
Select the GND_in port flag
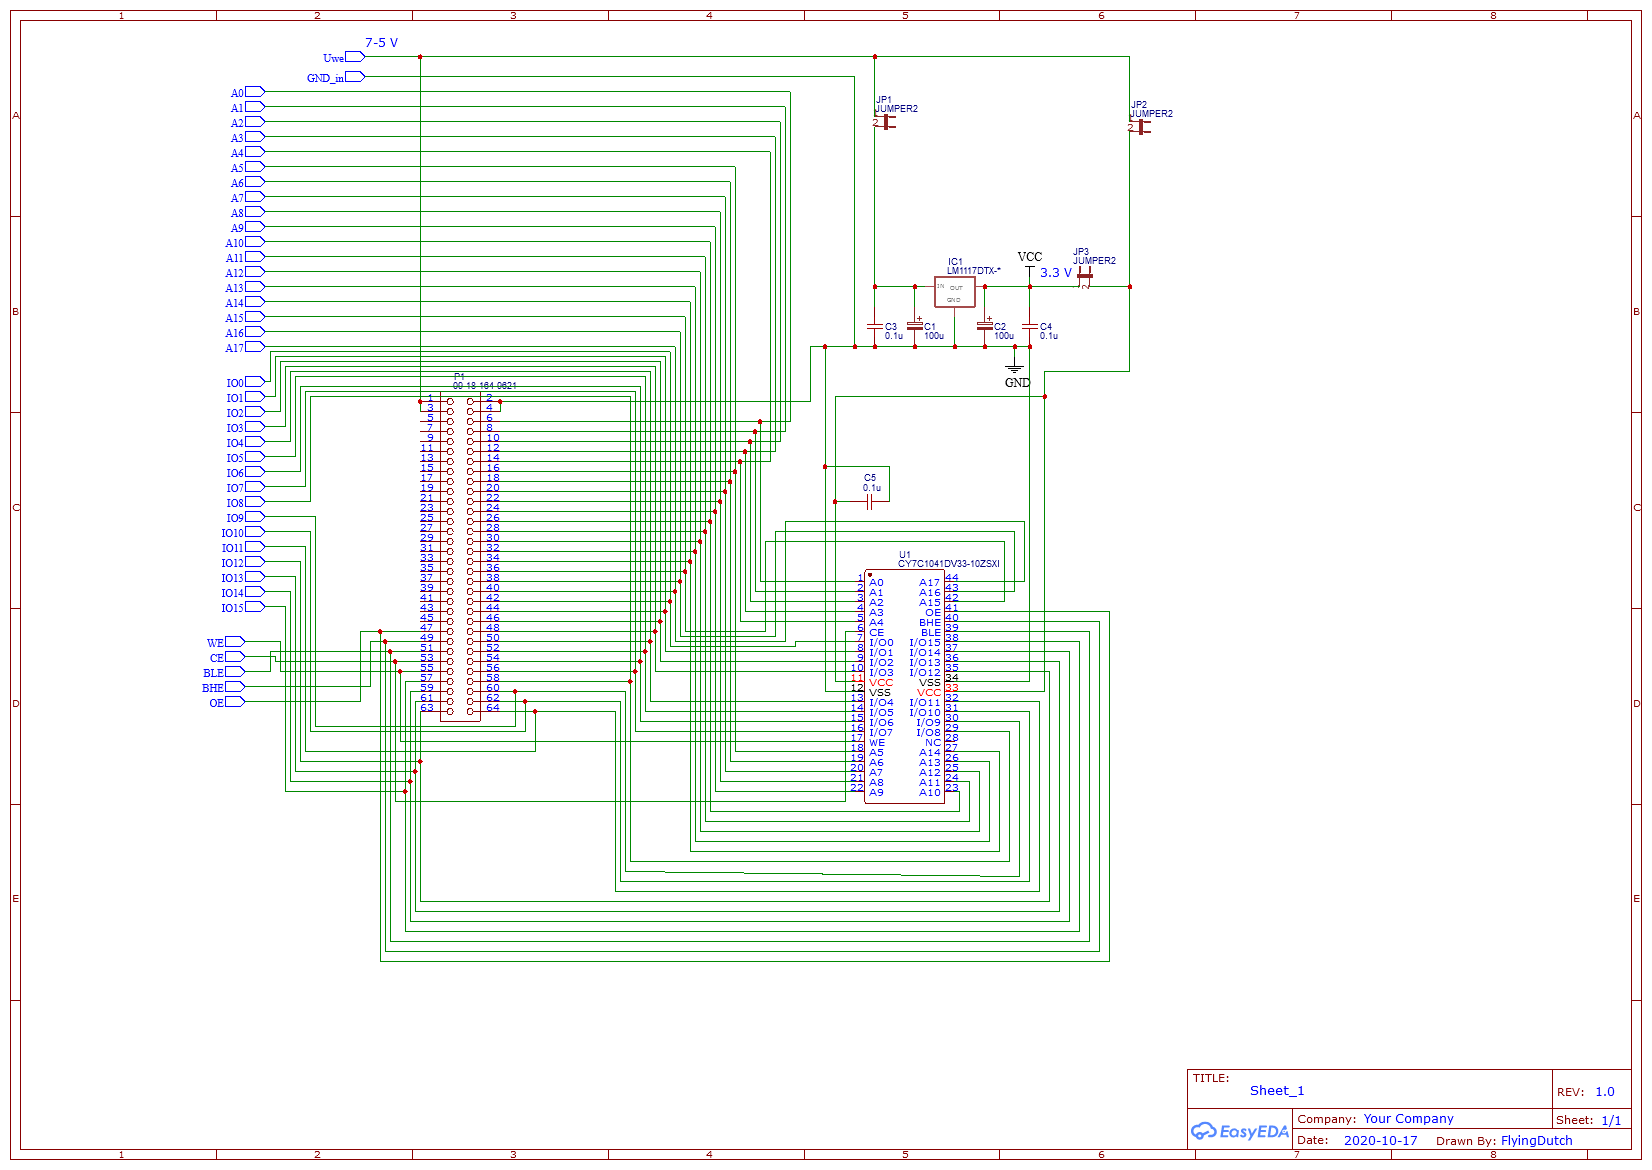click(355, 77)
